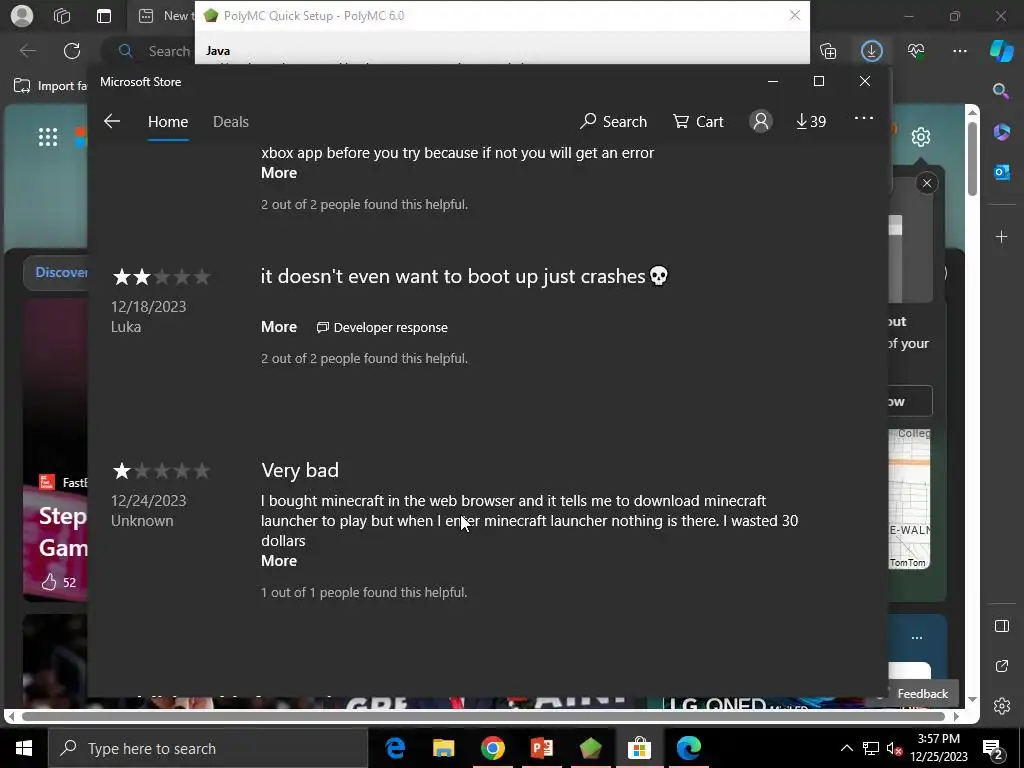Click the Edge browser profile avatar
The height and width of the screenshot is (768, 1024).
(22, 16)
